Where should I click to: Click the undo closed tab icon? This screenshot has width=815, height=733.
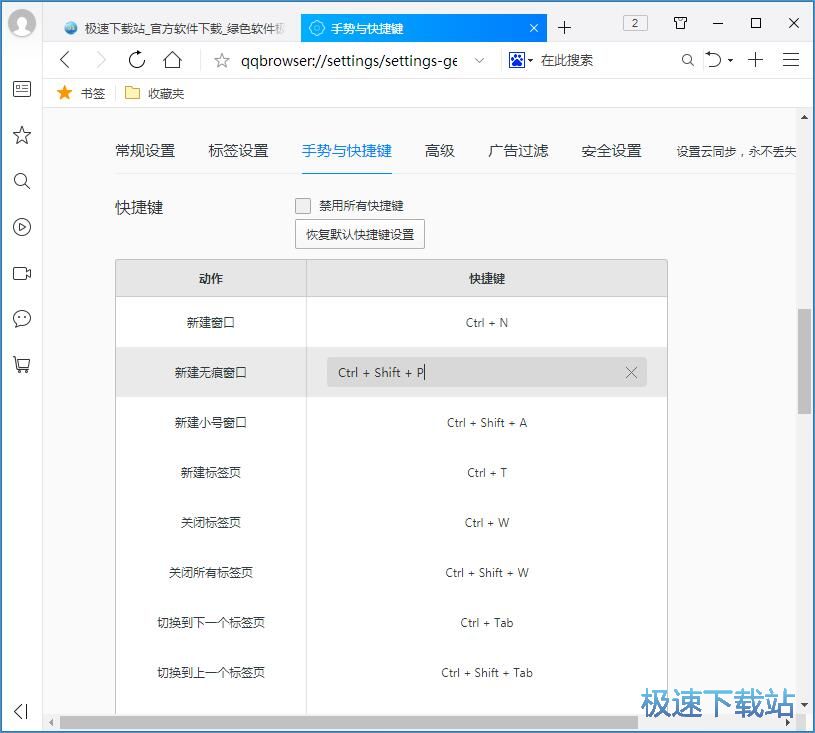point(714,60)
